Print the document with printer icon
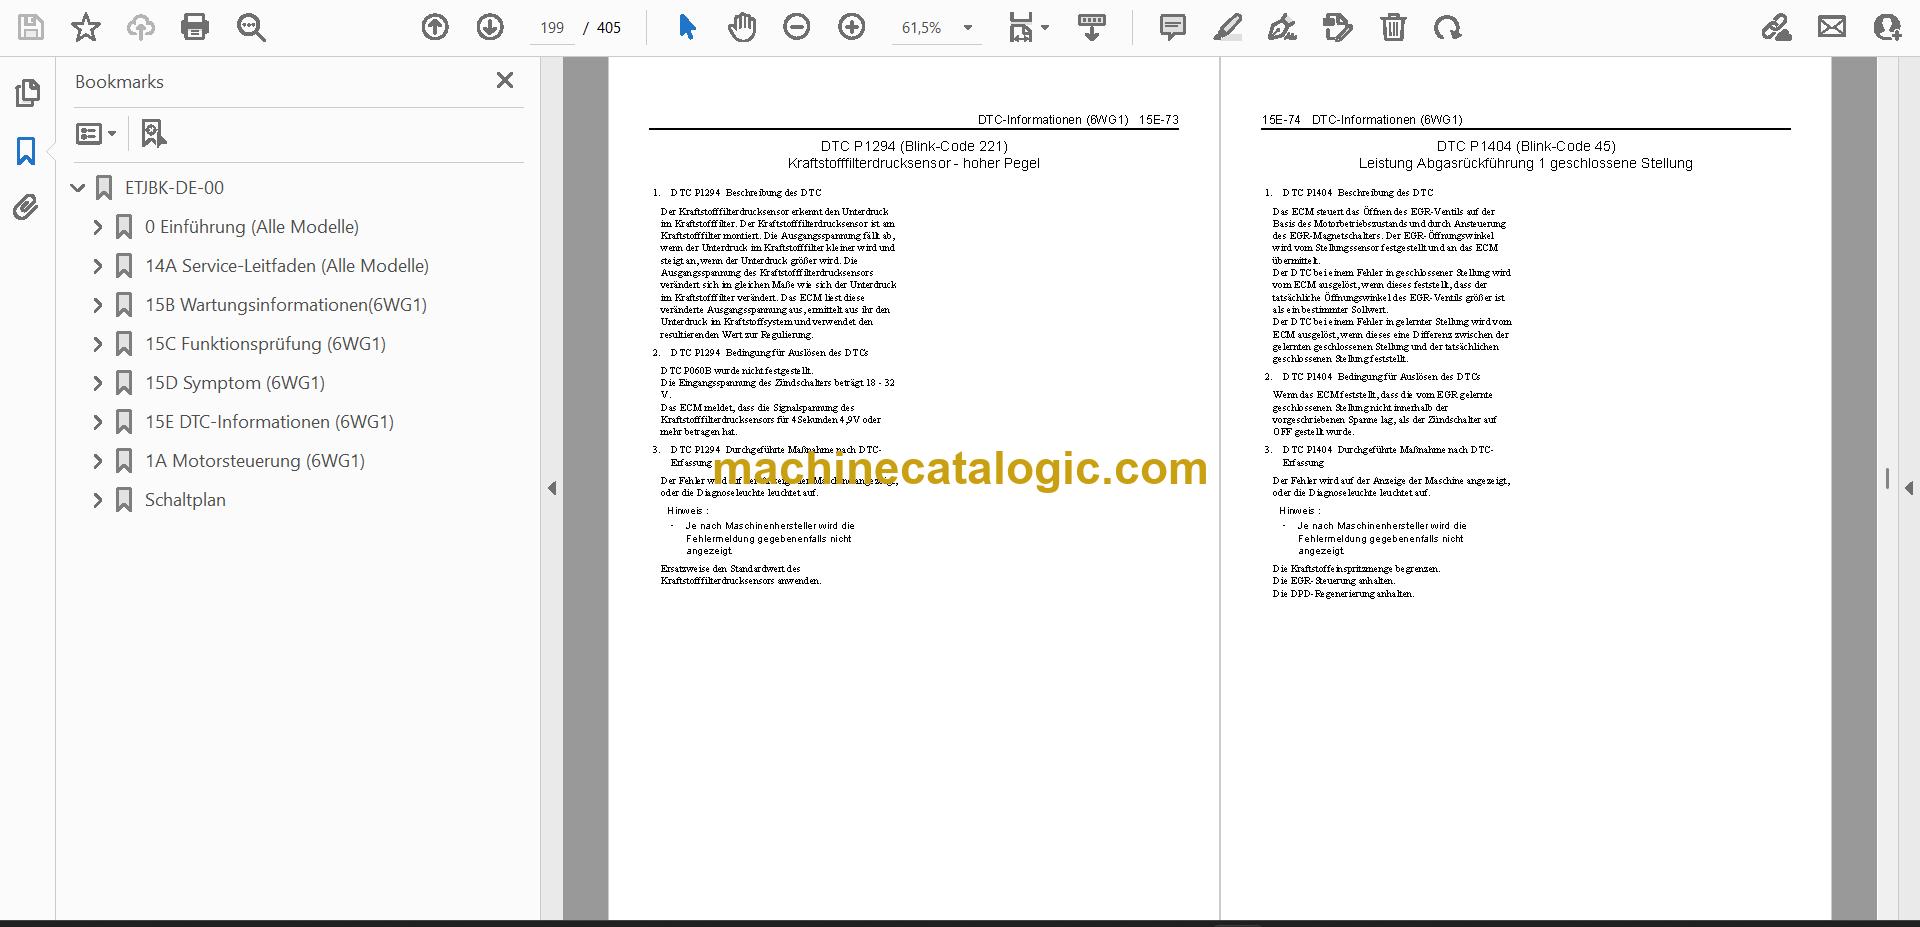 [x=195, y=27]
